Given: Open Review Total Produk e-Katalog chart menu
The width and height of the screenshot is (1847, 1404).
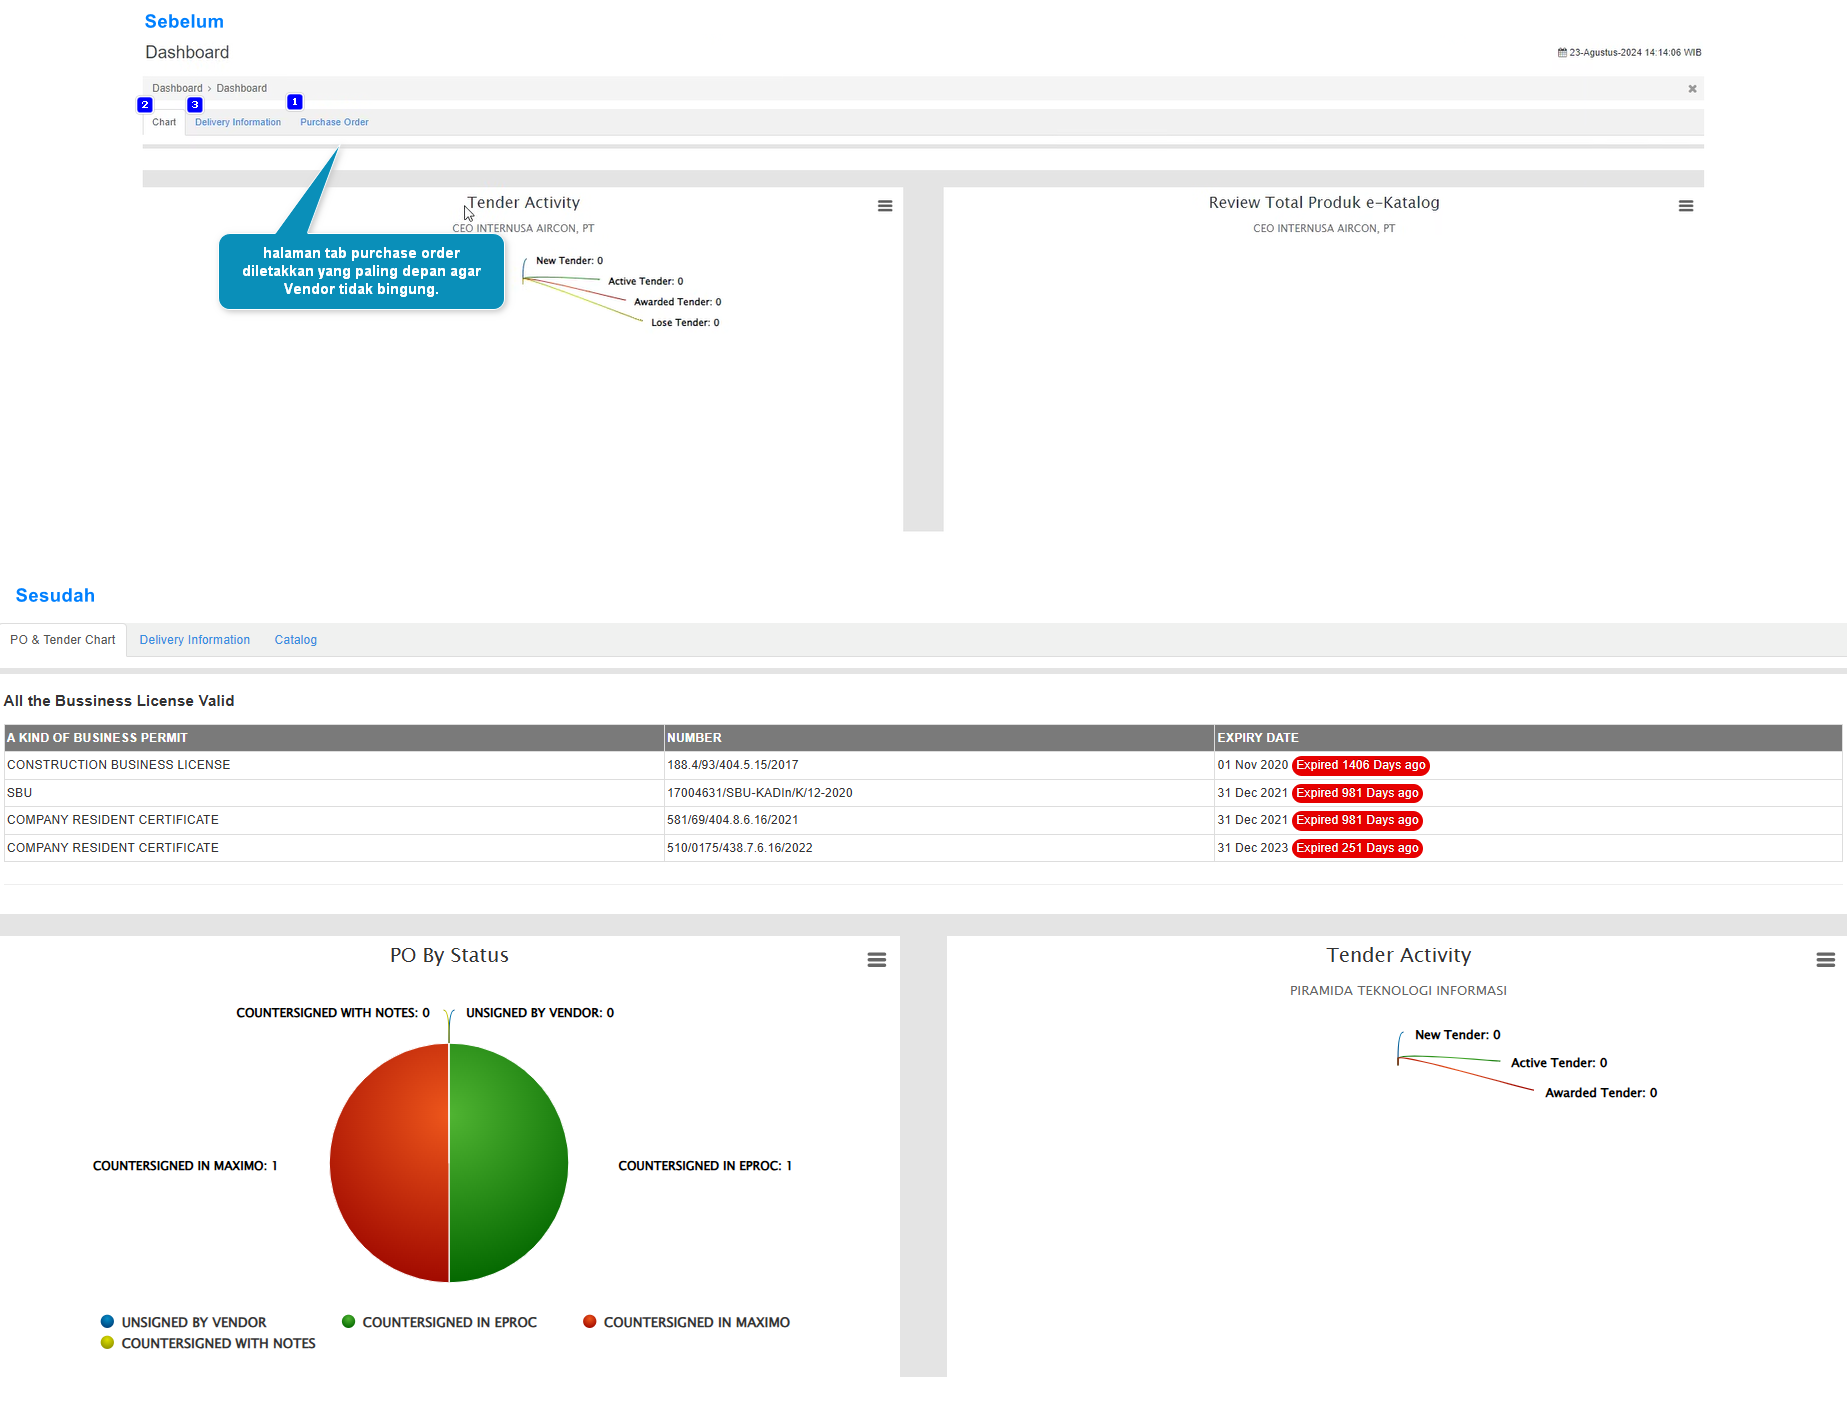Looking at the screenshot, I should pos(1686,206).
